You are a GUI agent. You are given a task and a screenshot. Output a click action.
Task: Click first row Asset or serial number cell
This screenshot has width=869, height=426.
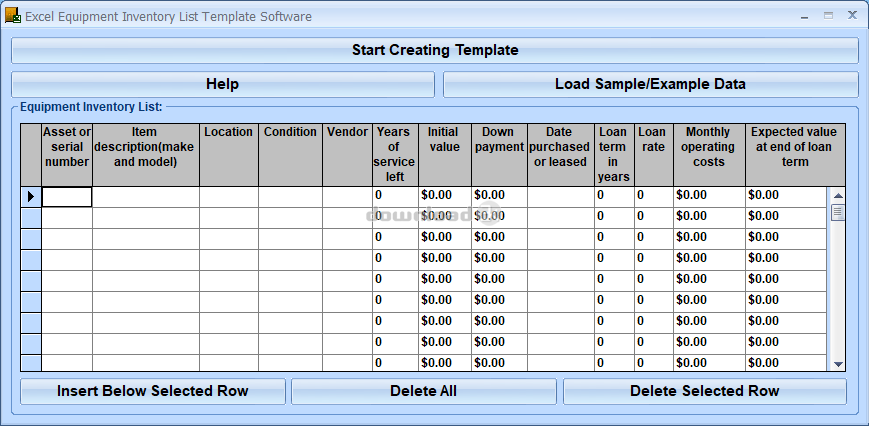click(x=67, y=197)
